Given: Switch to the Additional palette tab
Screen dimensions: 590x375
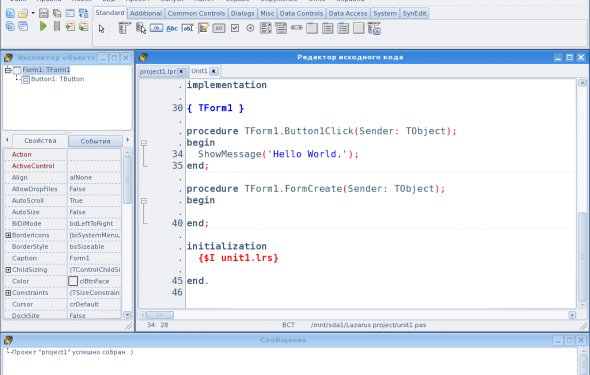Looking at the screenshot, I should coord(146,14).
